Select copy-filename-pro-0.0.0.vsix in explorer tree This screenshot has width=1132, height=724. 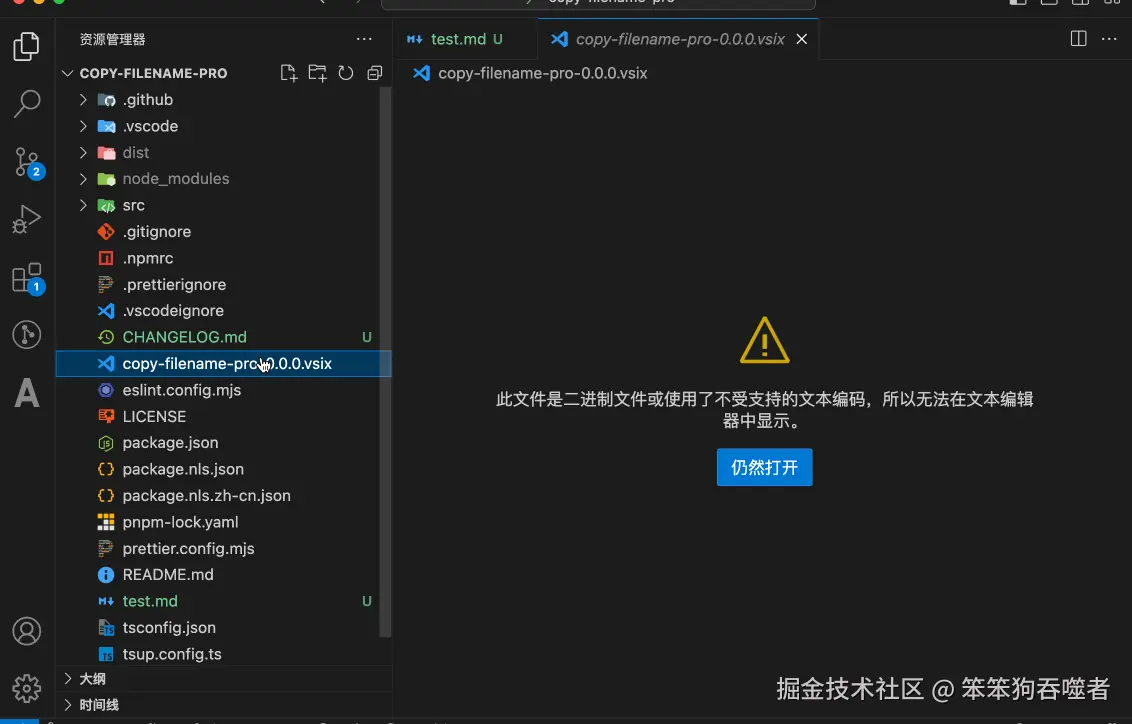pyautogui.click(x=224, y=364)
